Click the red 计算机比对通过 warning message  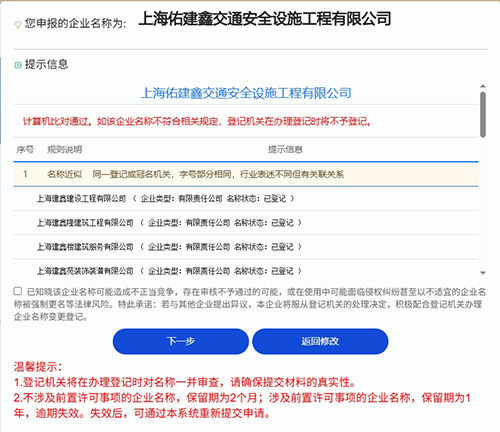click(x=197, y=121)
